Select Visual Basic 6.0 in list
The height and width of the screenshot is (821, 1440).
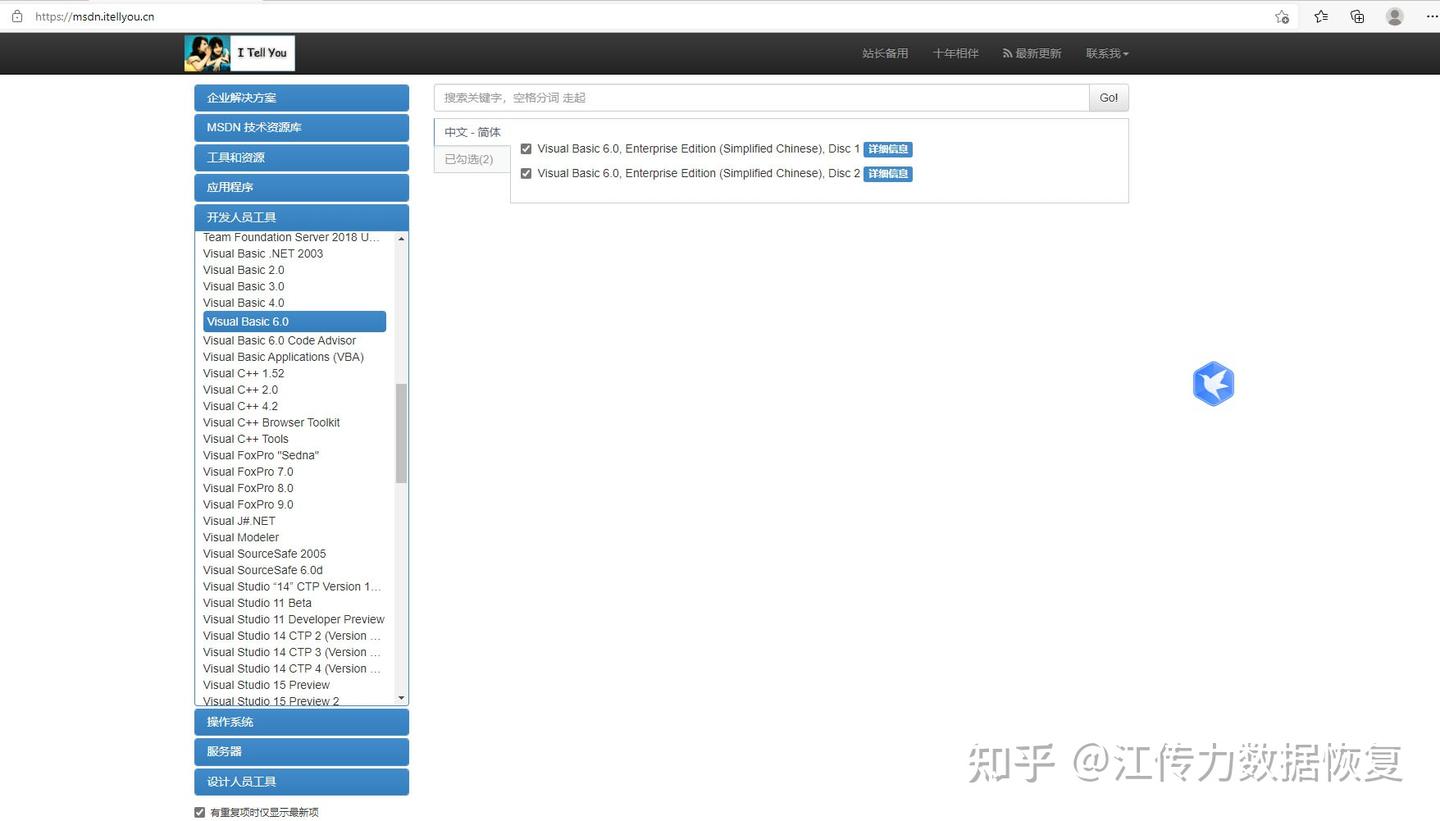pos(294,321)
